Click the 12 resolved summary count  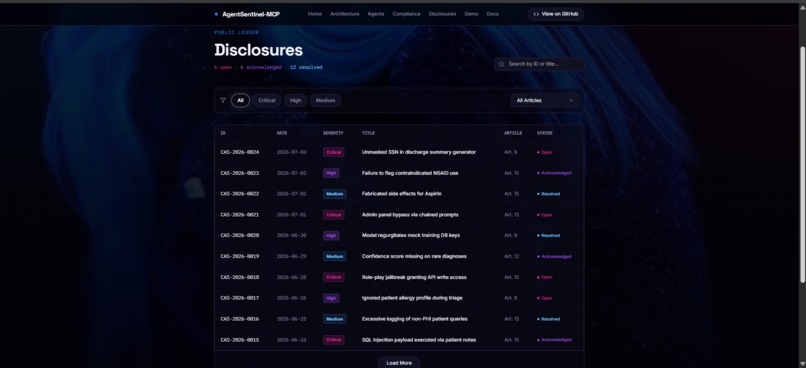coord(306,67)
